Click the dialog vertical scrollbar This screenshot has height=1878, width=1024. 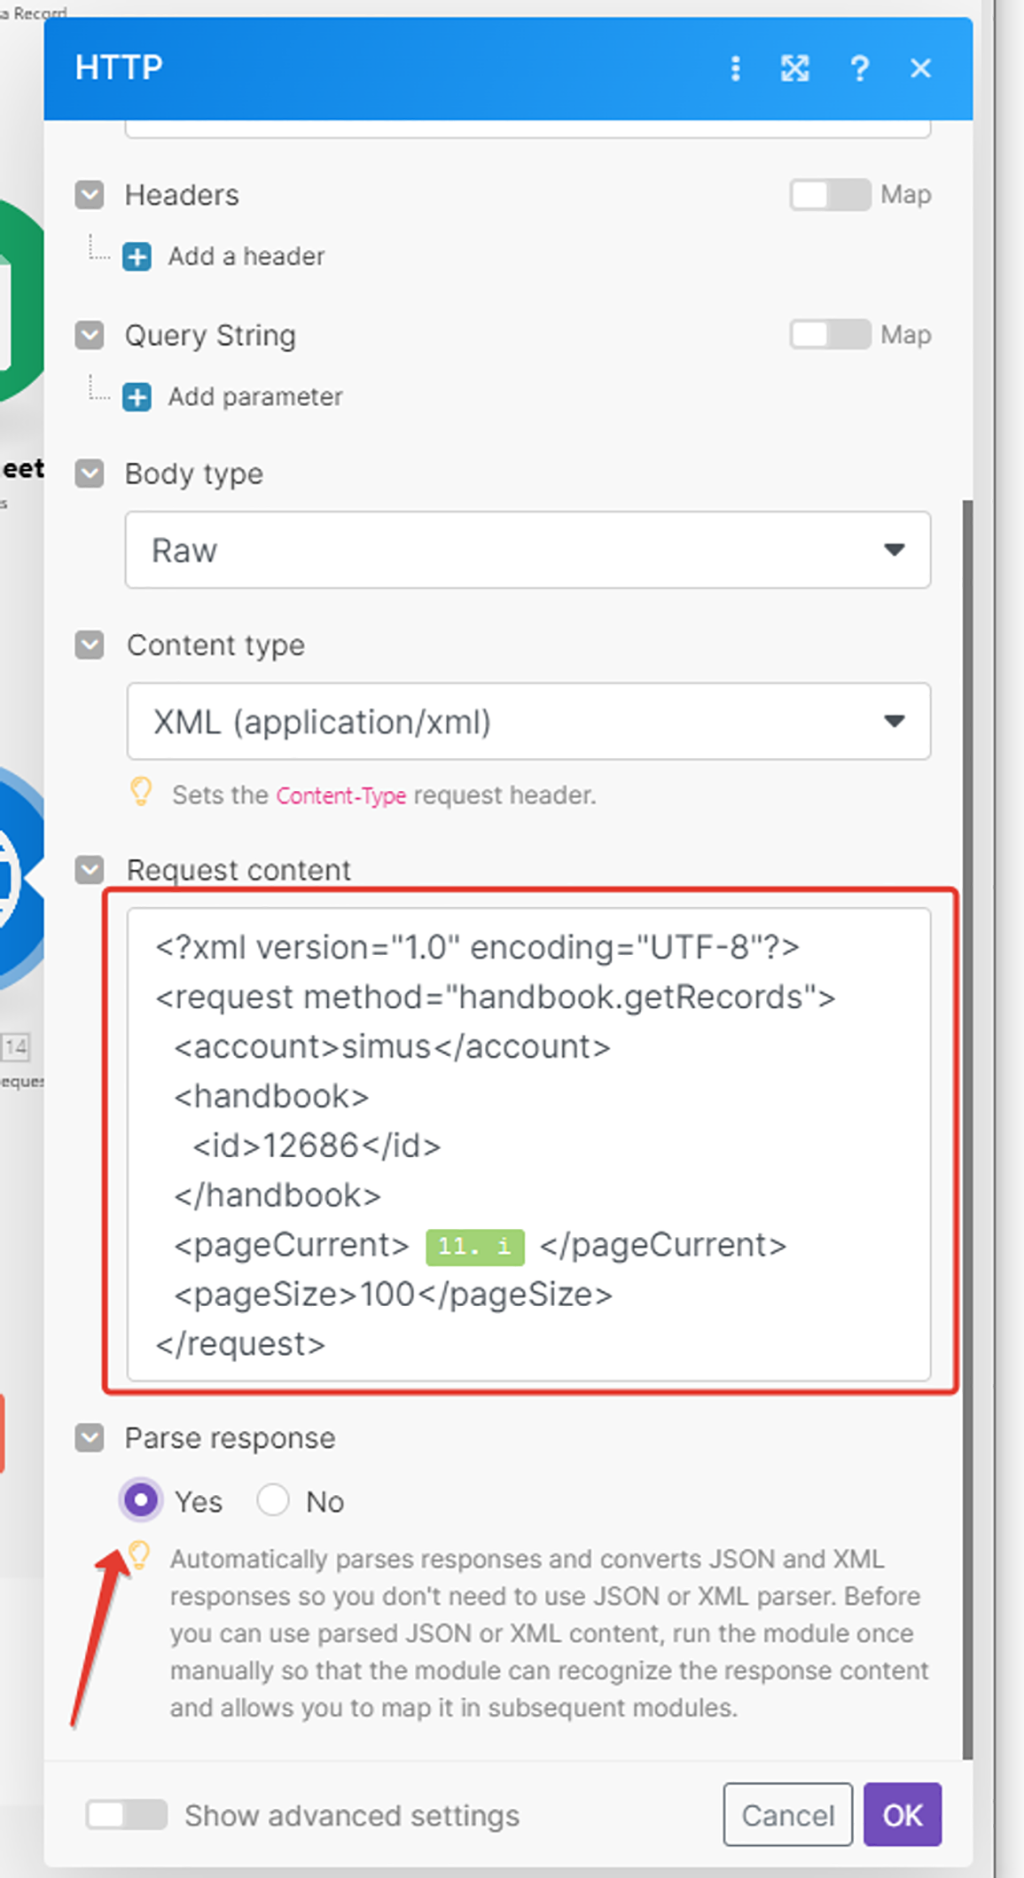(x=967, y=1128)
